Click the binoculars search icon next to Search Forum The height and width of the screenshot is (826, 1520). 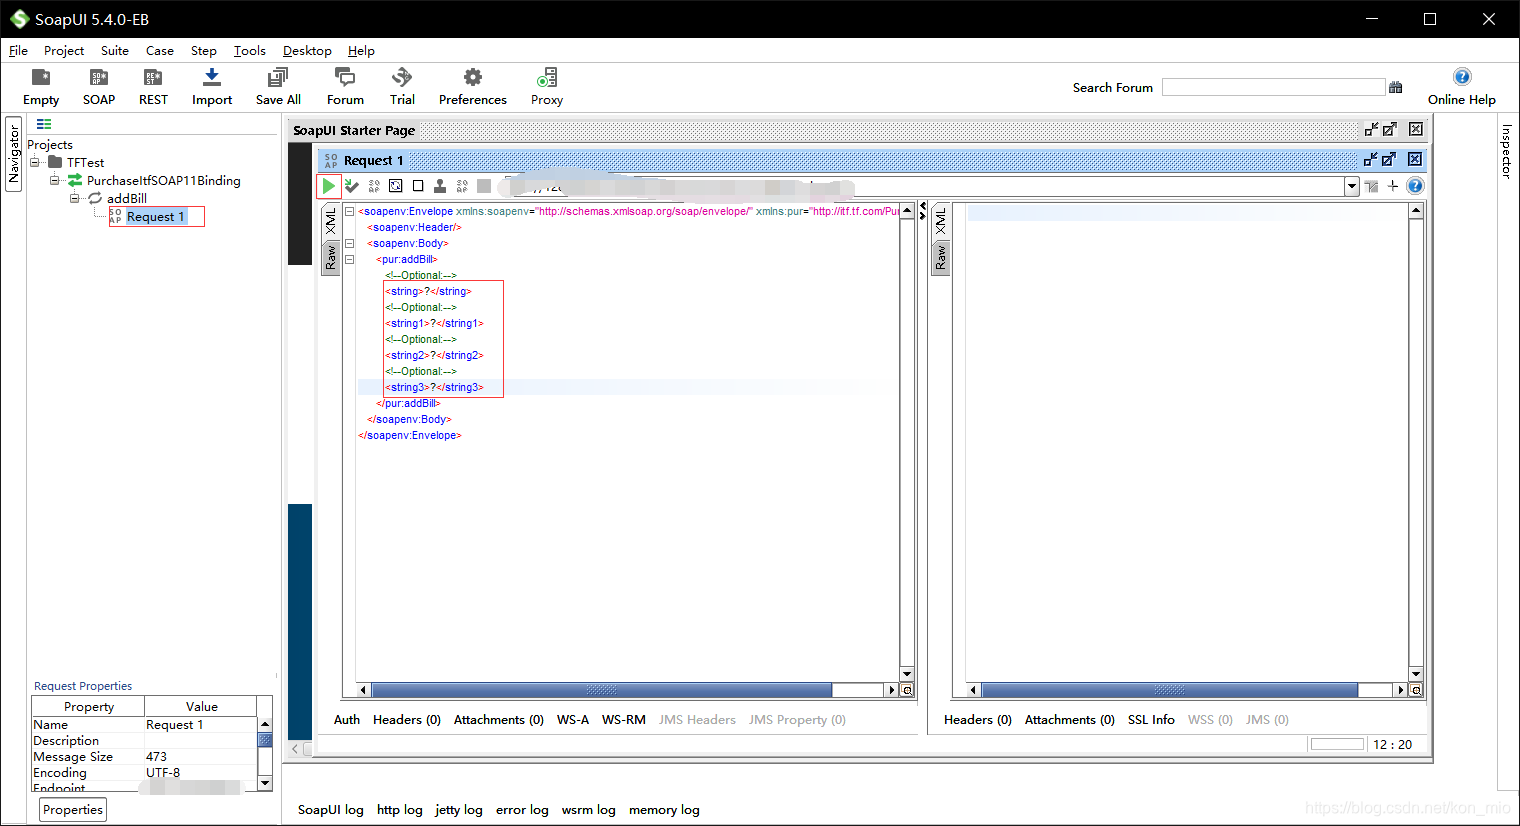[1396, 88]
